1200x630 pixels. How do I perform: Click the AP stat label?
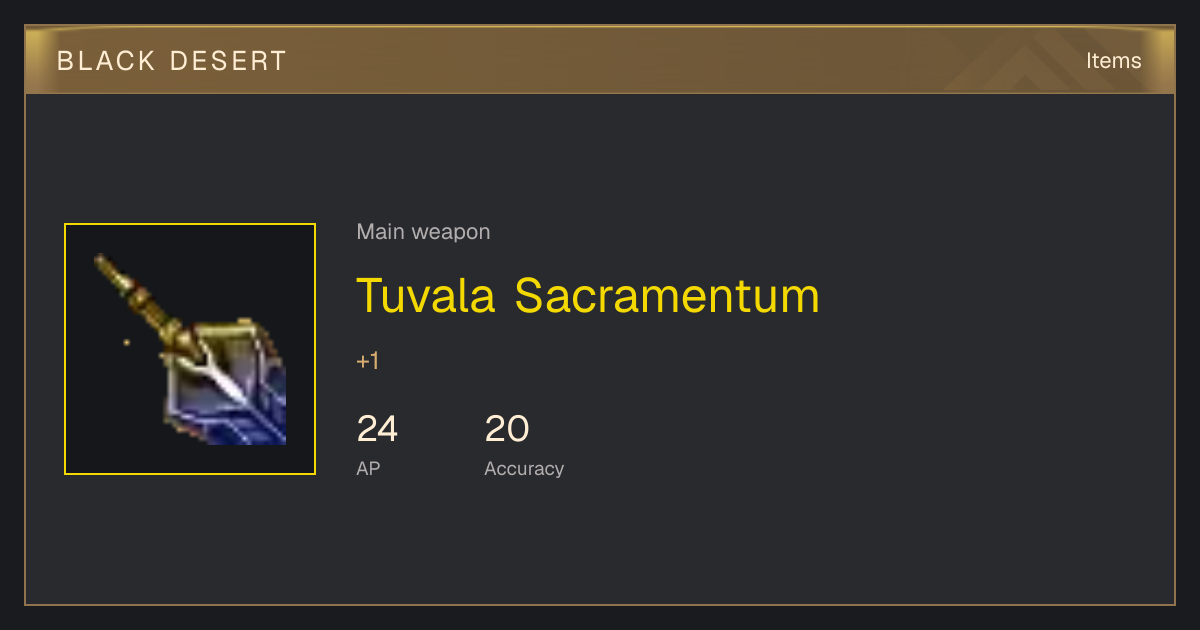pyautogui.click(x=368, y=468)
